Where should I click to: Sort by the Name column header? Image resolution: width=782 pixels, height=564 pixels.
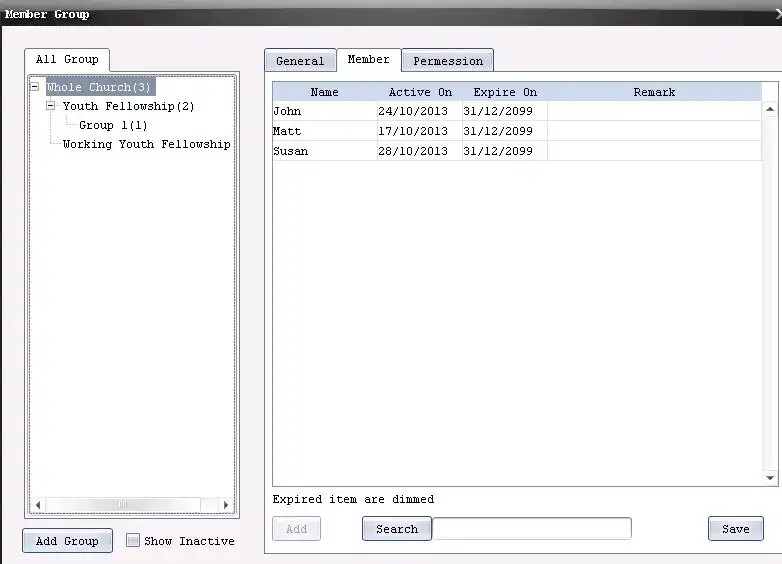[x=325, y=92]
